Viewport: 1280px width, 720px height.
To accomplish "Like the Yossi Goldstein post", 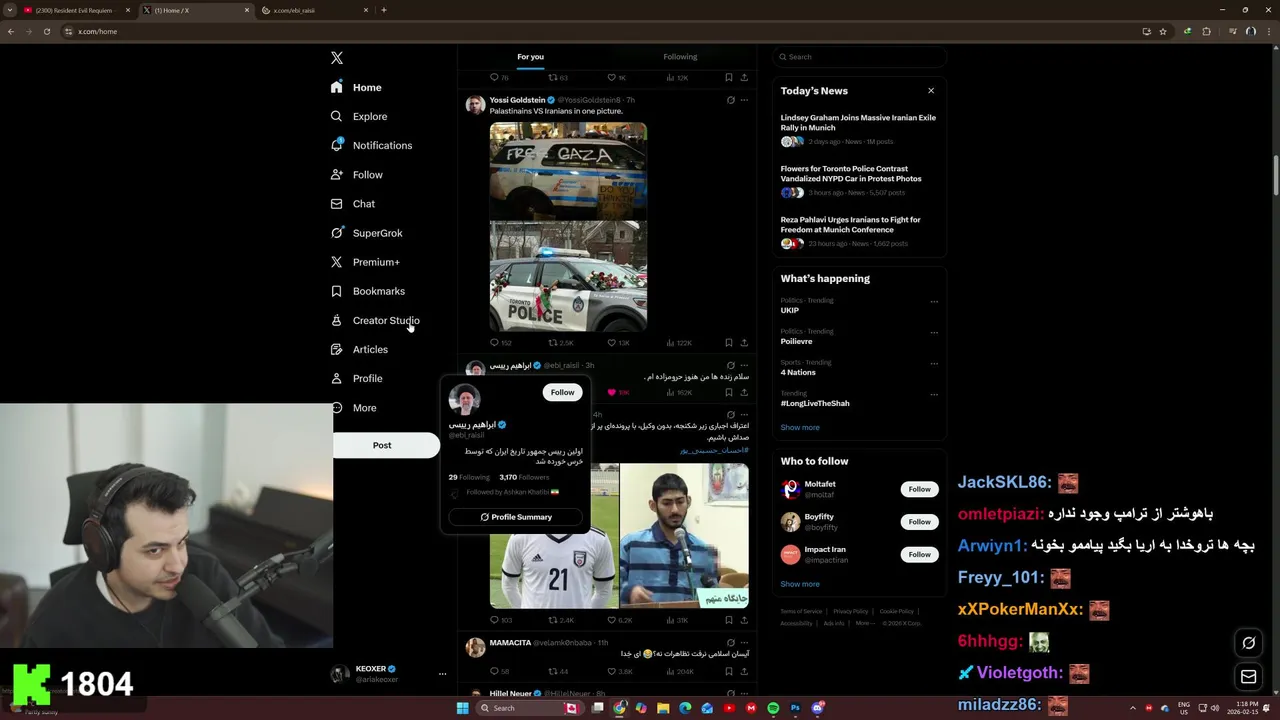I will click(619, 343).
